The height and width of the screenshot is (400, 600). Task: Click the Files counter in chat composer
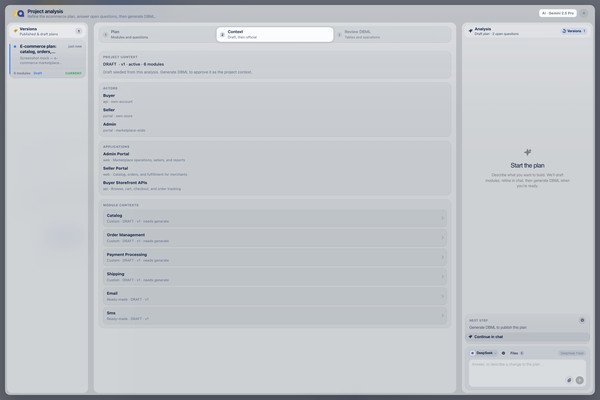(x=517, y=353)
